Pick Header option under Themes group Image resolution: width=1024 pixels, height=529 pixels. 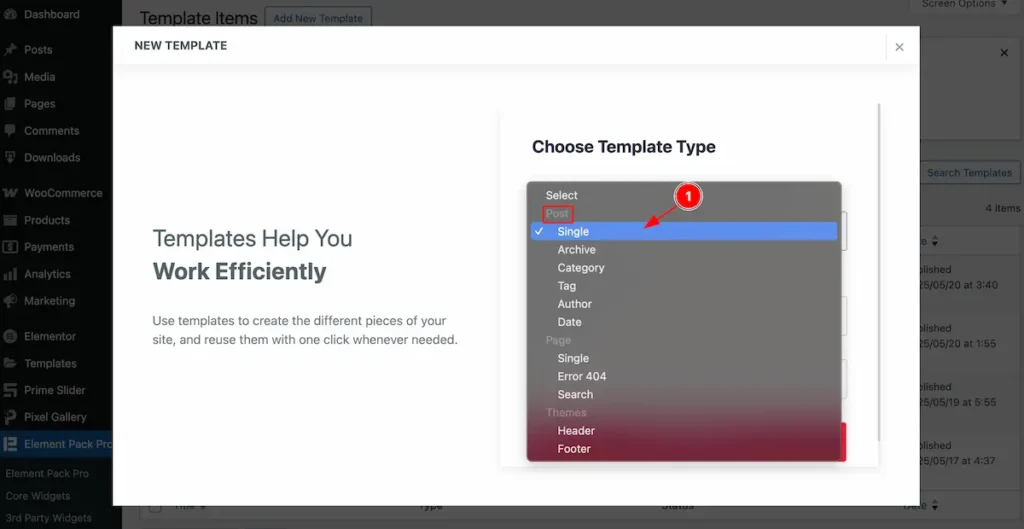pos(576,431)
